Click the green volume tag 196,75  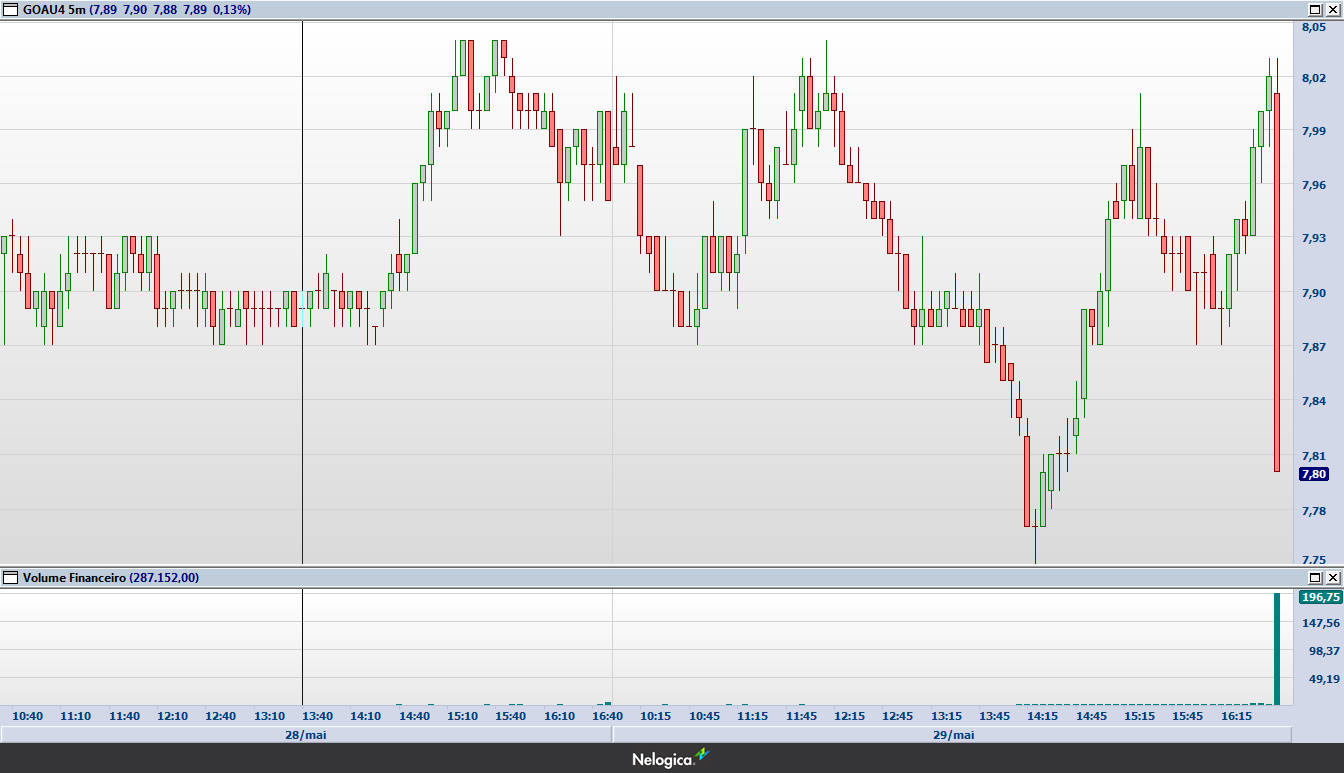[1320, 597]
